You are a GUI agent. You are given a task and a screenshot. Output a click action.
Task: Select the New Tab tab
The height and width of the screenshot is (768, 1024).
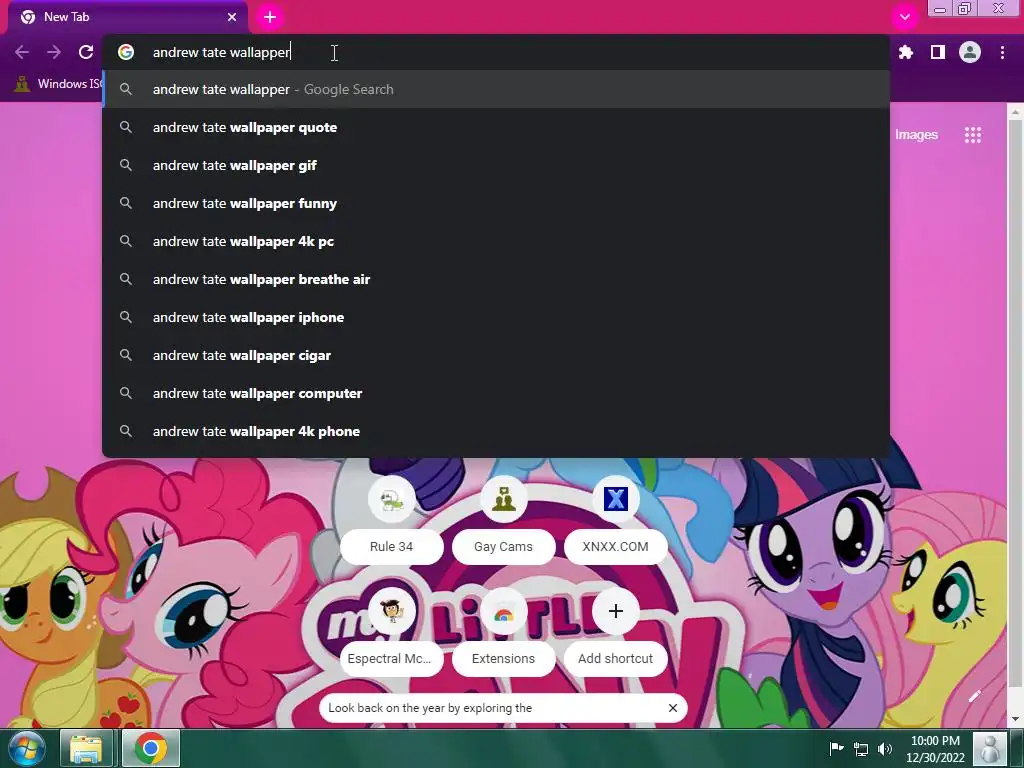(x=128, y=17)
